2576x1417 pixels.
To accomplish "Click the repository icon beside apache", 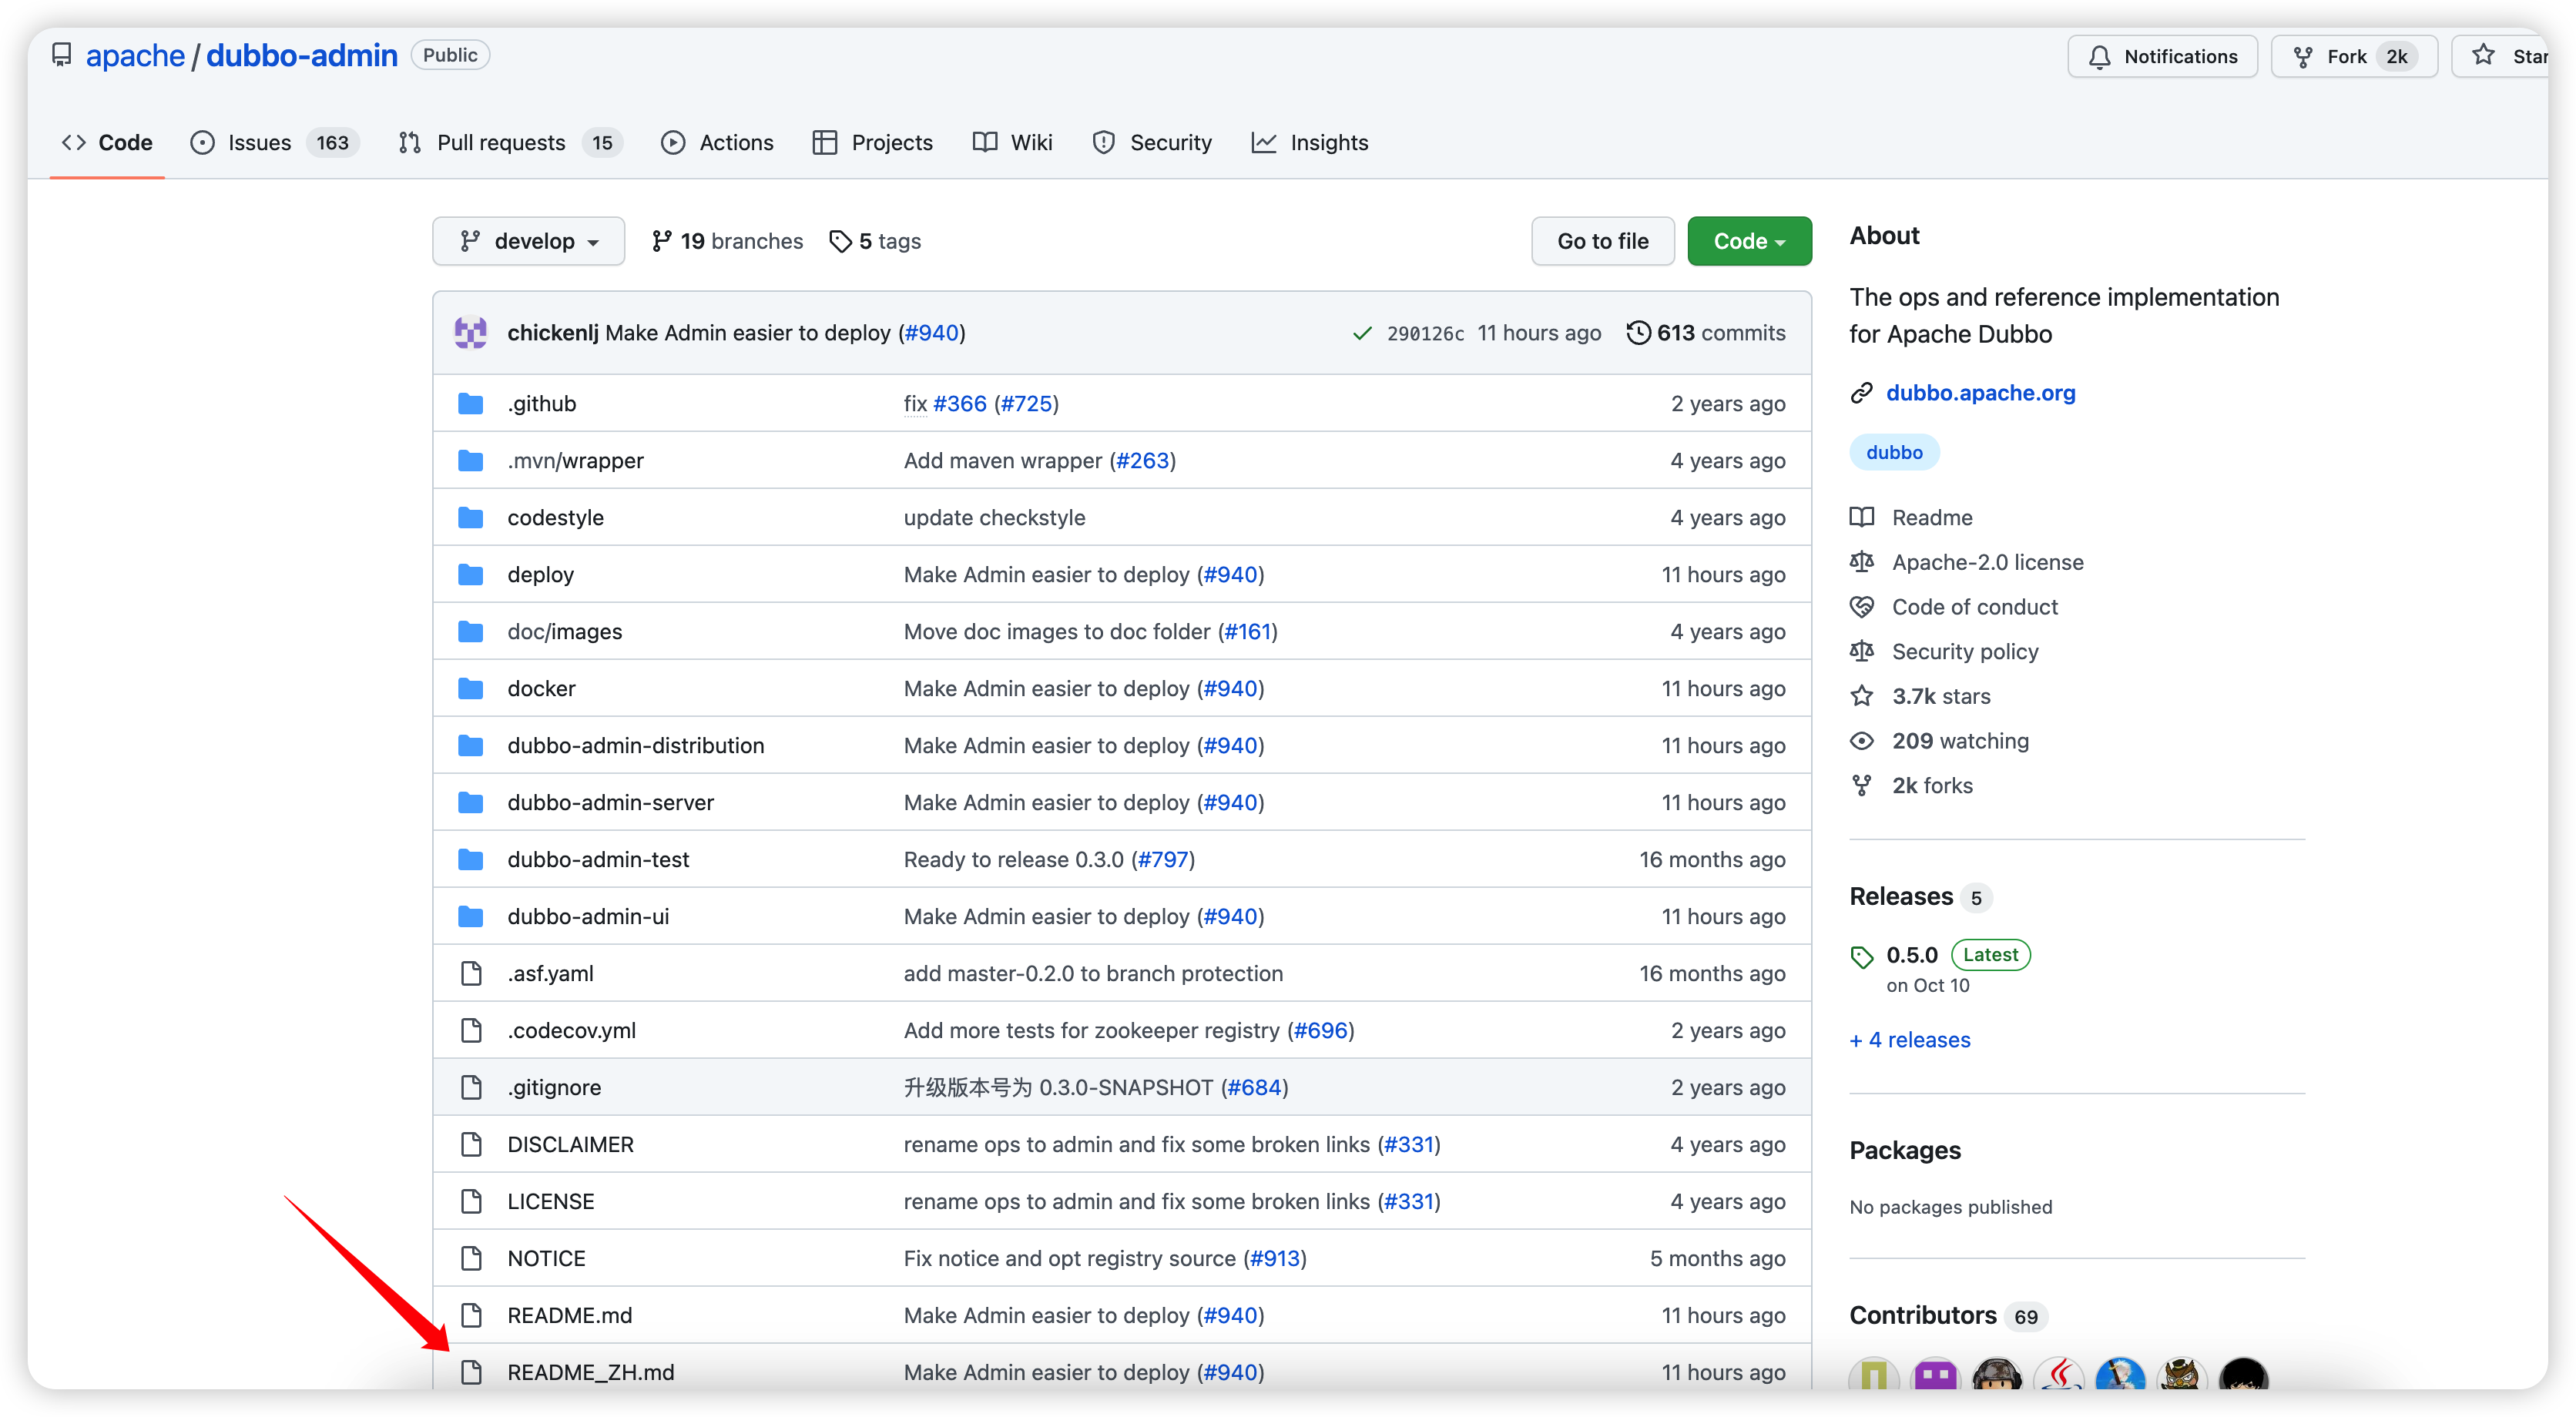I will (x=62, y=55).
